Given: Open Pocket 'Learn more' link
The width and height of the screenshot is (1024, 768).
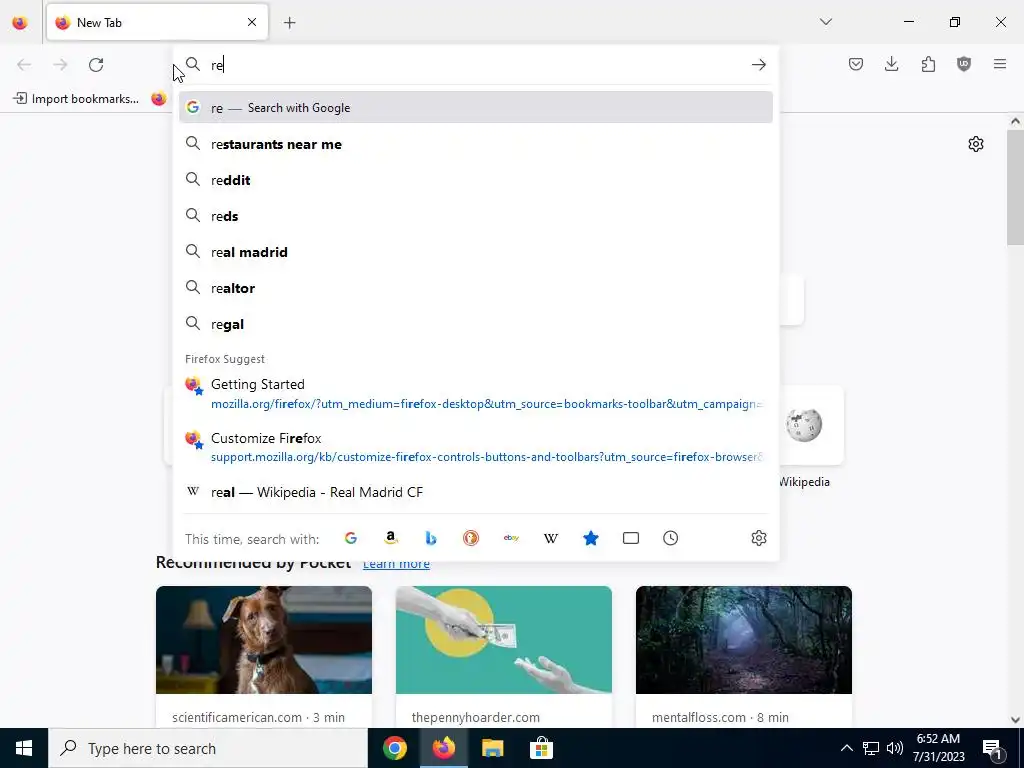Looking at the screenshot, I should click(396, 564).
